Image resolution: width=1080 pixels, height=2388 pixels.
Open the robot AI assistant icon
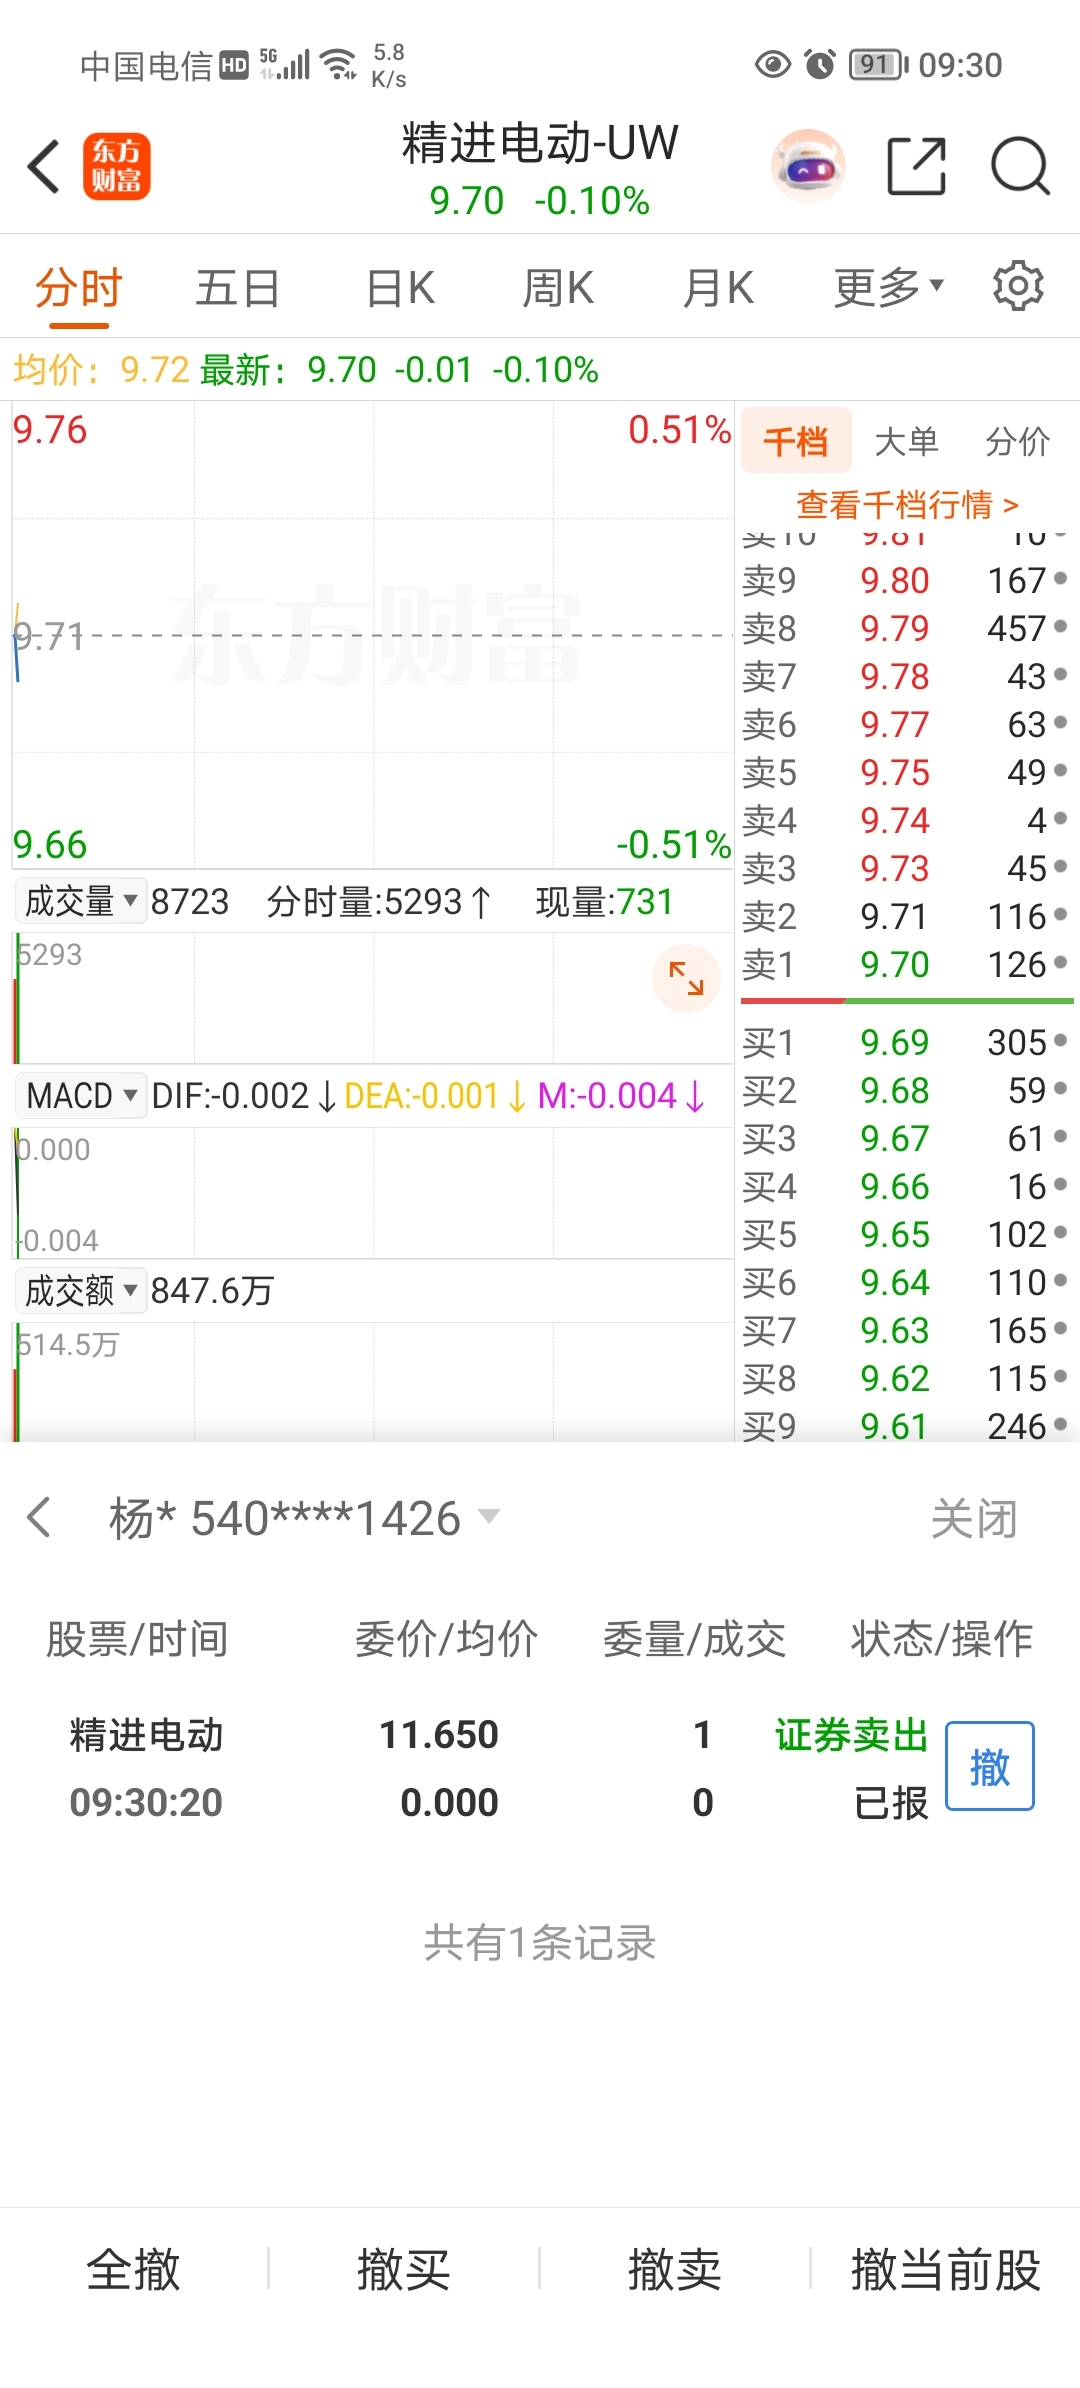[808, 166]
